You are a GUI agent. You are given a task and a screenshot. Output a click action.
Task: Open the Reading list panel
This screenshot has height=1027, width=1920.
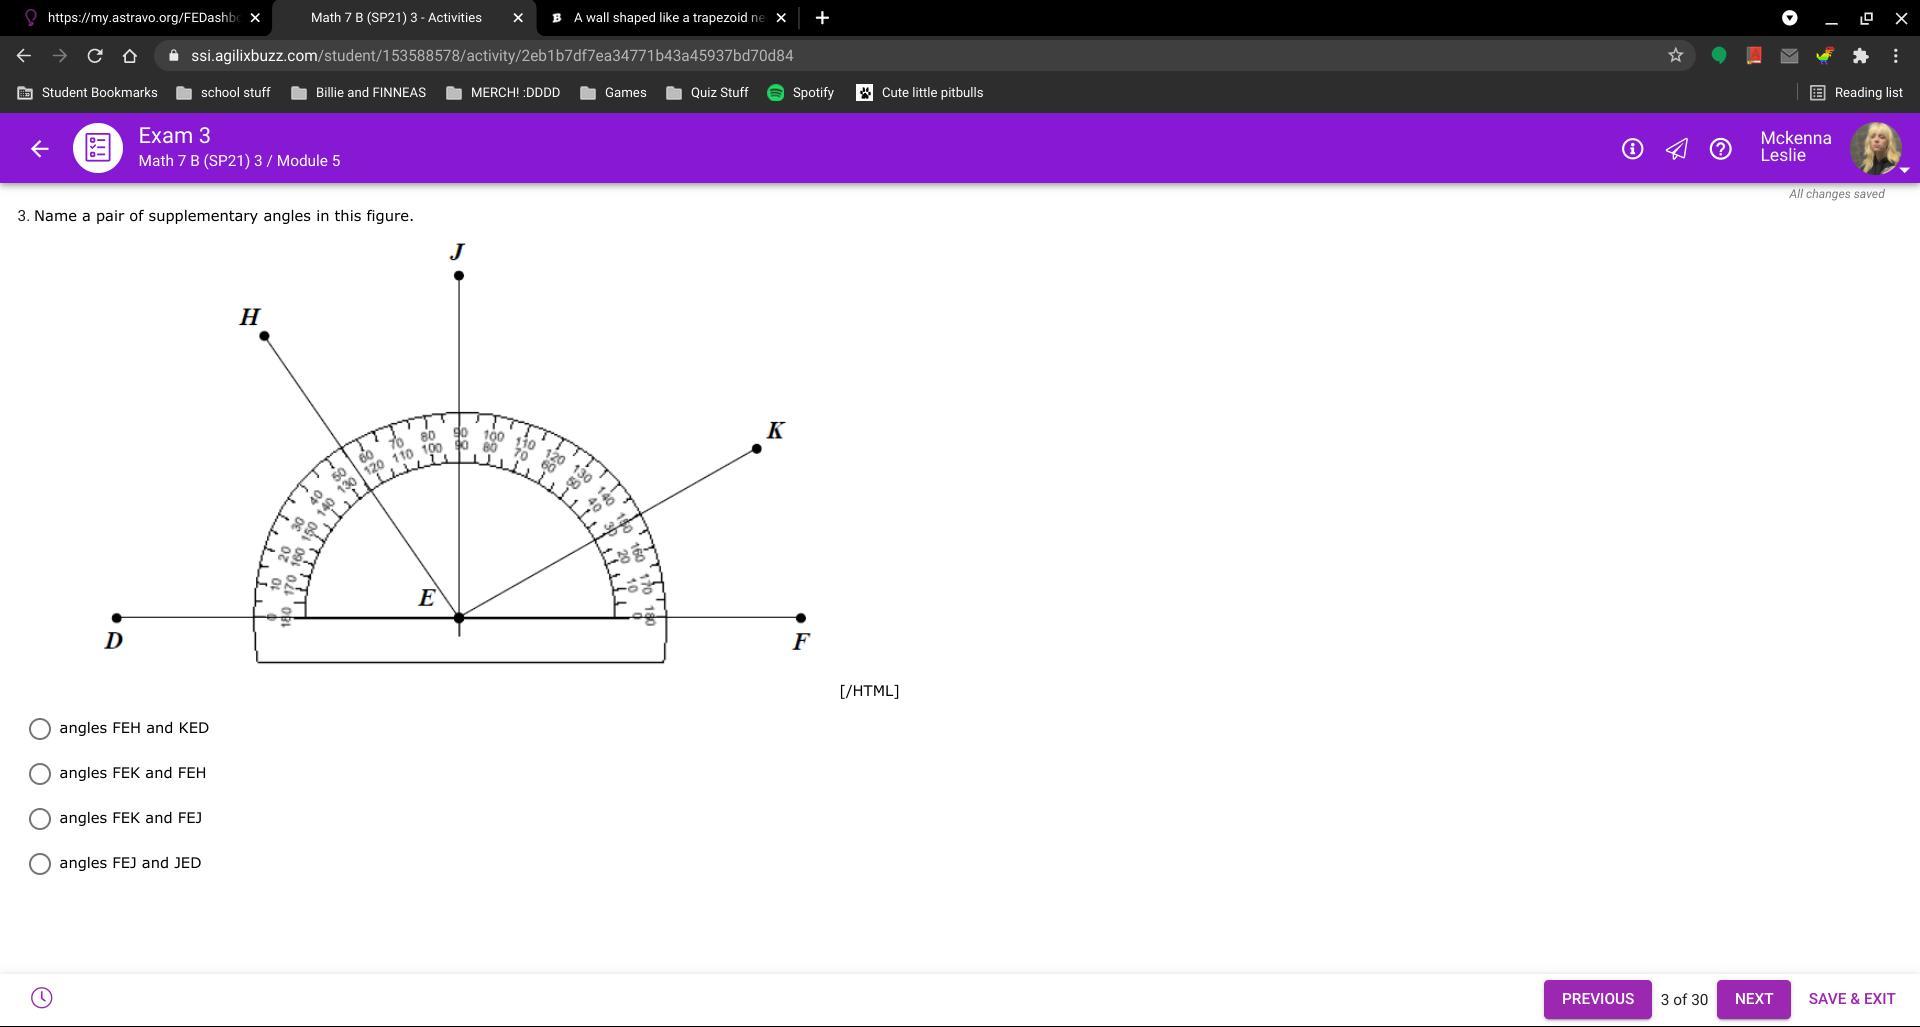[1856, 93]
